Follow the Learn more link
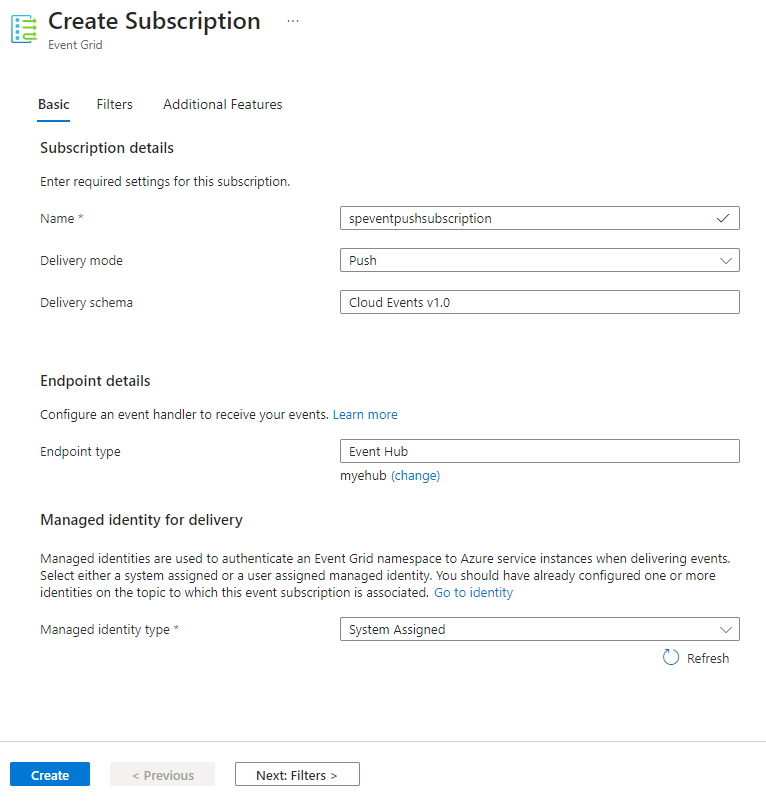Viewport: 766px width, 811px height. [x=365, y=414]
